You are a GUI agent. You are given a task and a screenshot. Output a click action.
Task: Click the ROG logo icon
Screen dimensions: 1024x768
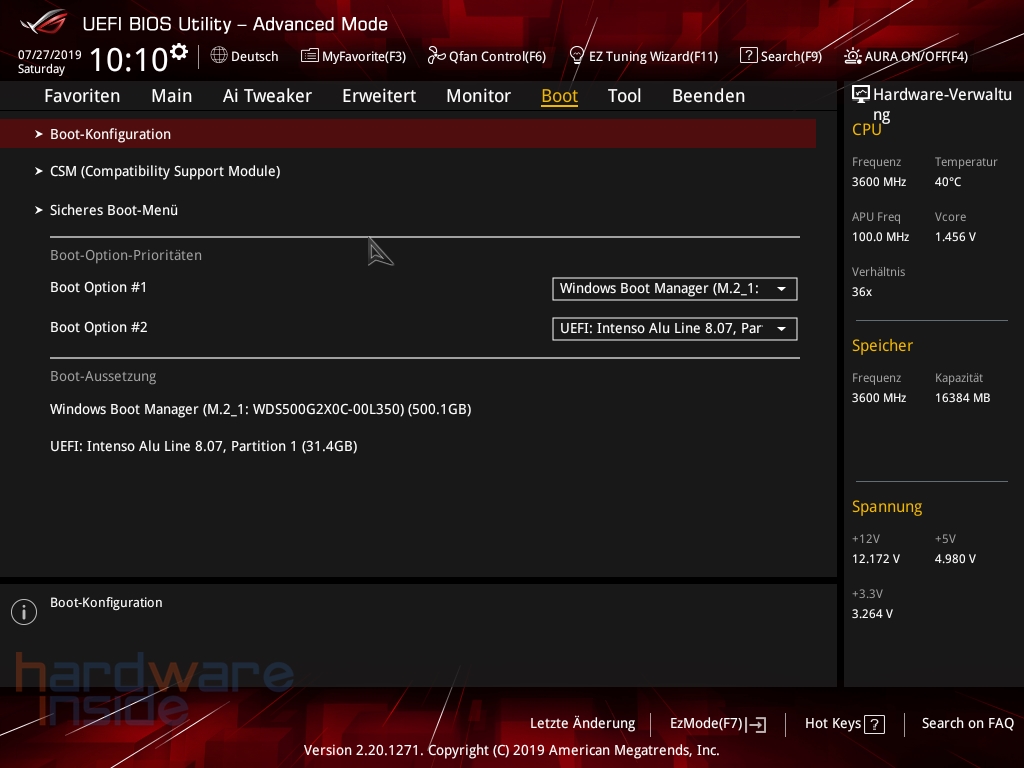click(44, 22)
